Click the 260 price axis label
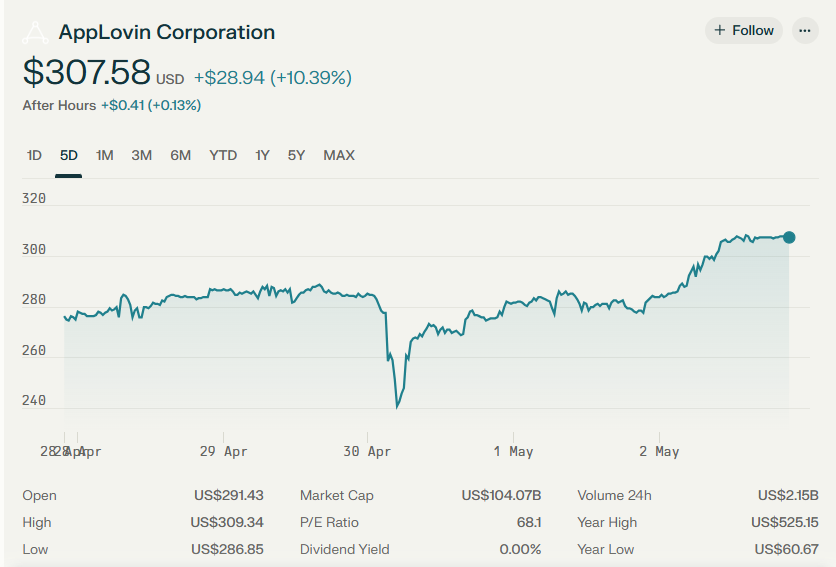 34,350
